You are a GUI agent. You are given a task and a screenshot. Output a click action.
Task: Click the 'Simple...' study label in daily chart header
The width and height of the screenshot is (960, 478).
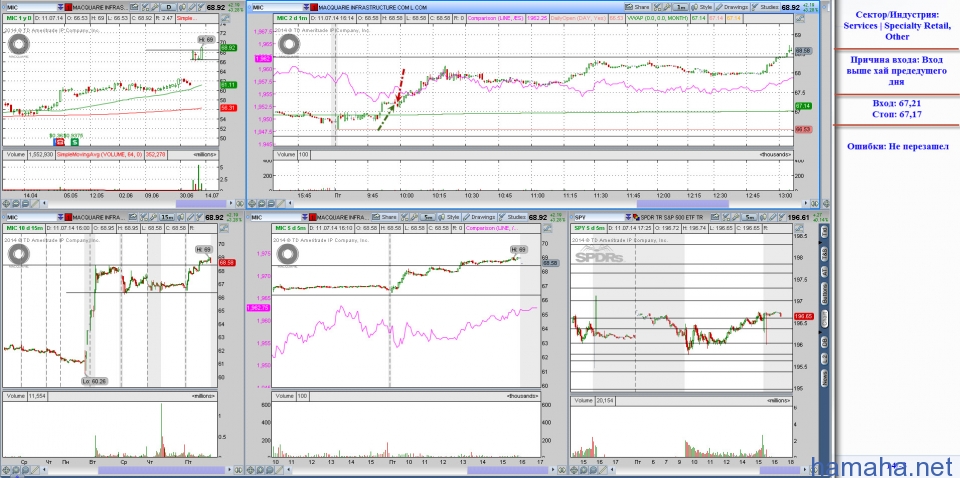pos(187,18)
